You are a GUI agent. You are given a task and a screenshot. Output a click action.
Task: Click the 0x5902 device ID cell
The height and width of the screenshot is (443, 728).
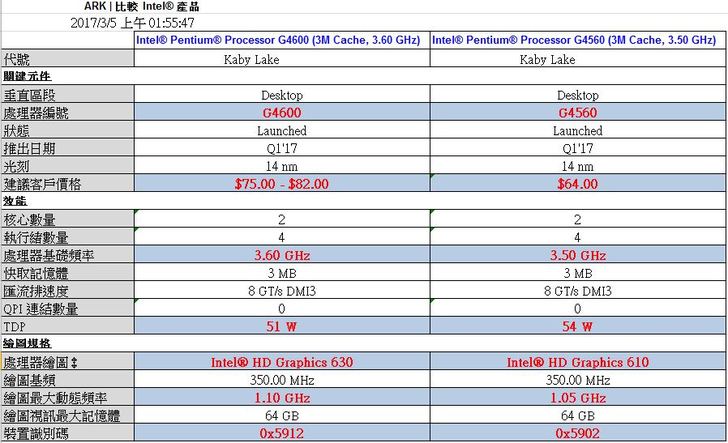point(578,433)
